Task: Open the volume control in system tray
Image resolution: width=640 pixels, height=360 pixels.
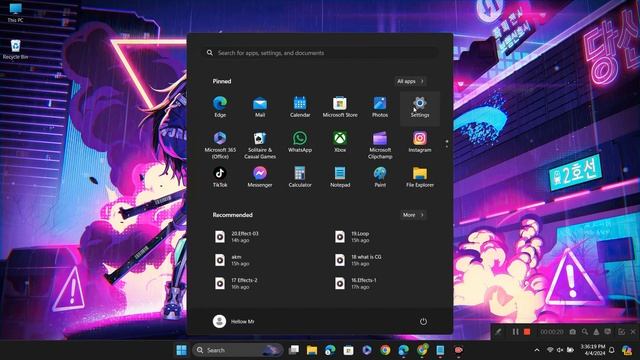Action: (x=560, y=350)
